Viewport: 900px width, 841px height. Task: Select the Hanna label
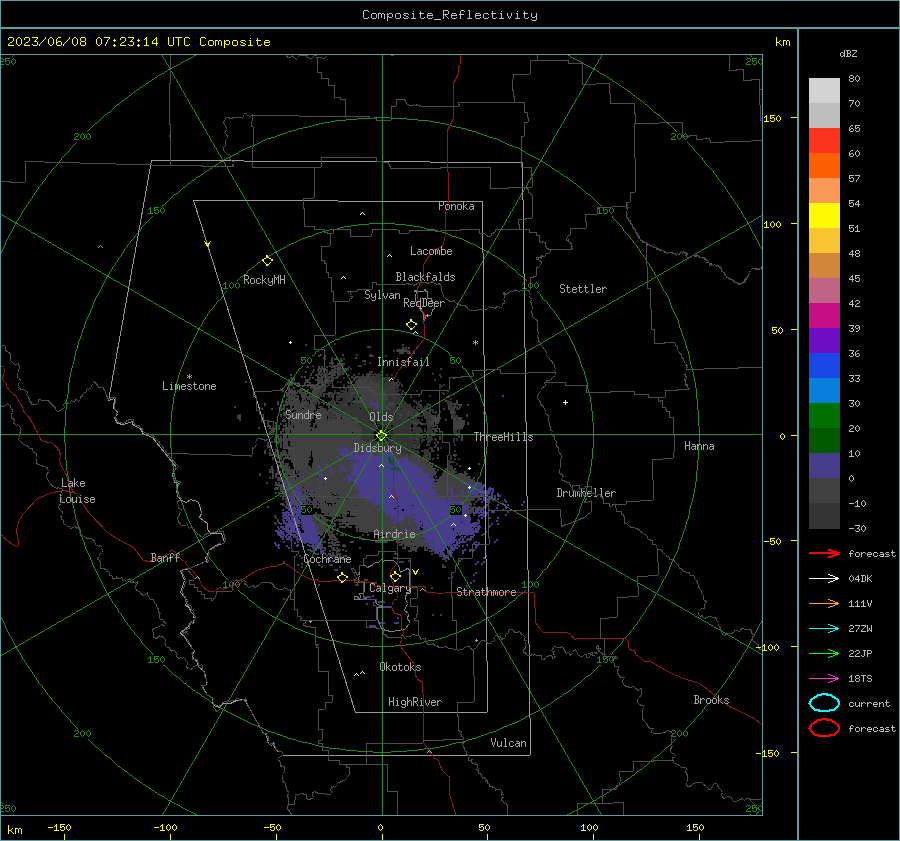pos(699,446)
